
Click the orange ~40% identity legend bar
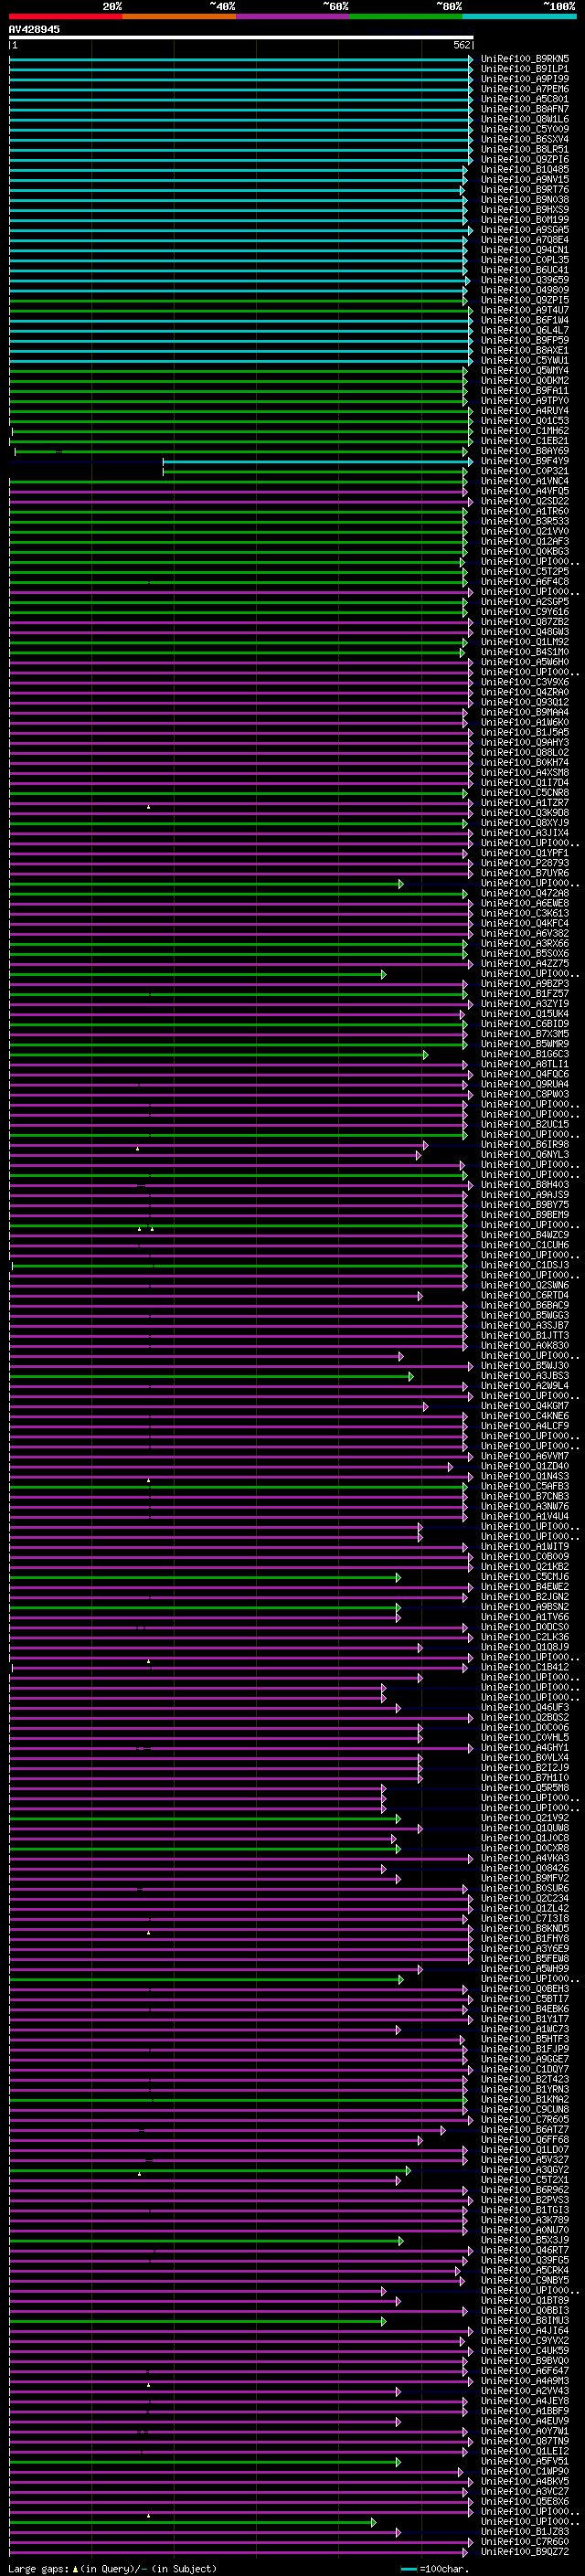coord(179,16)
